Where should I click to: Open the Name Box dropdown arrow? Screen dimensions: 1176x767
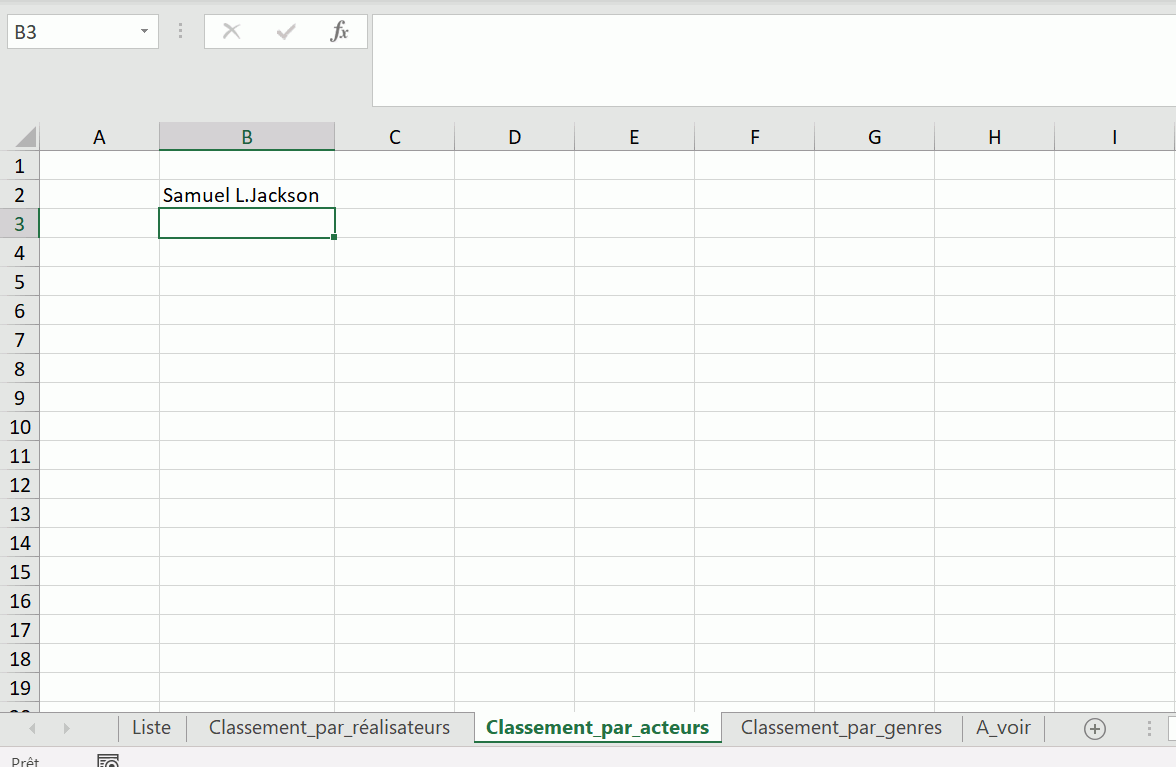(144, 32)
